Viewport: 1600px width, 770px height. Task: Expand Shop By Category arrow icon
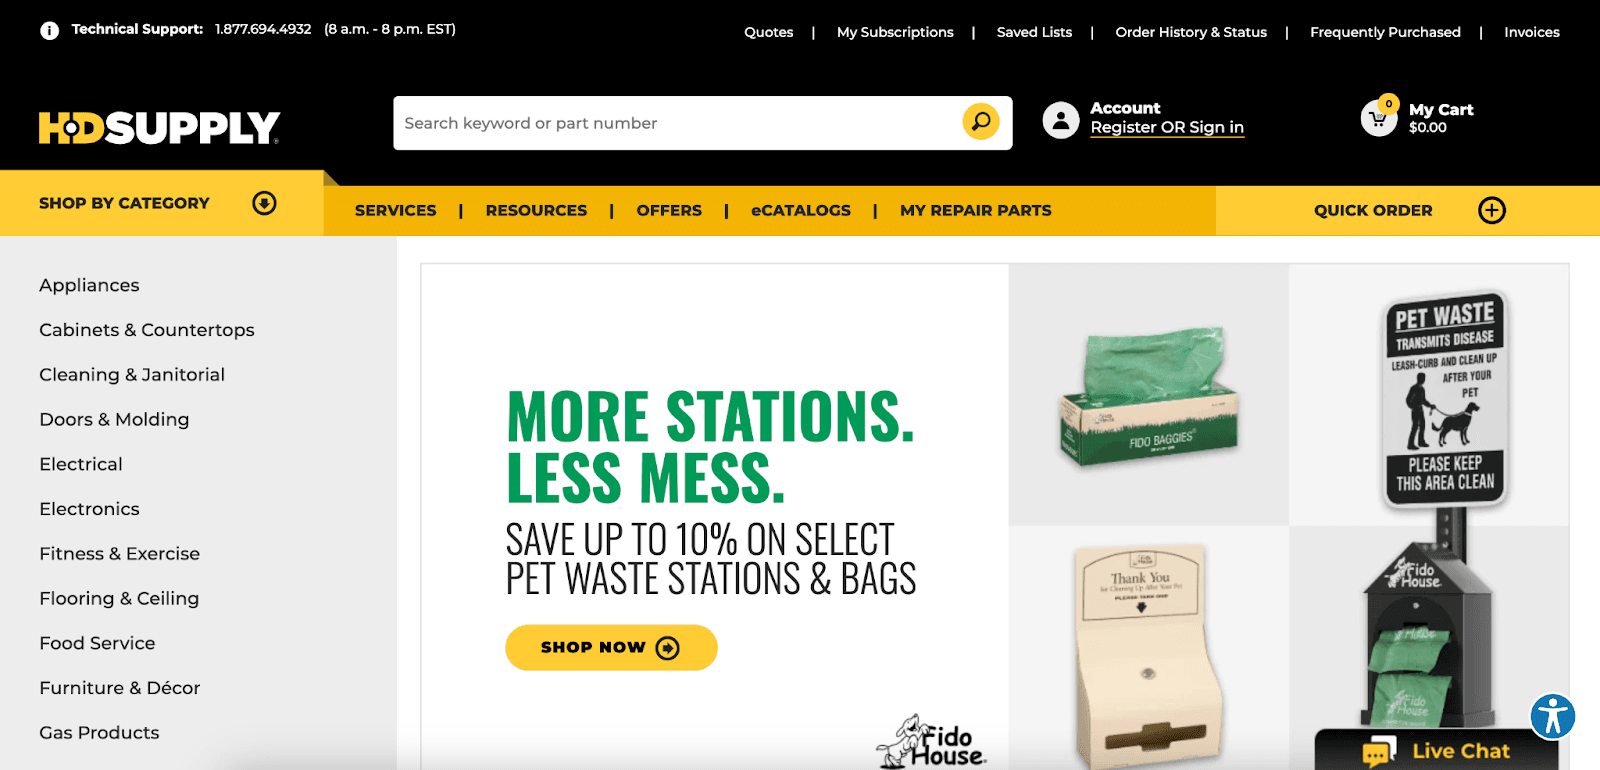coord(264,203)
